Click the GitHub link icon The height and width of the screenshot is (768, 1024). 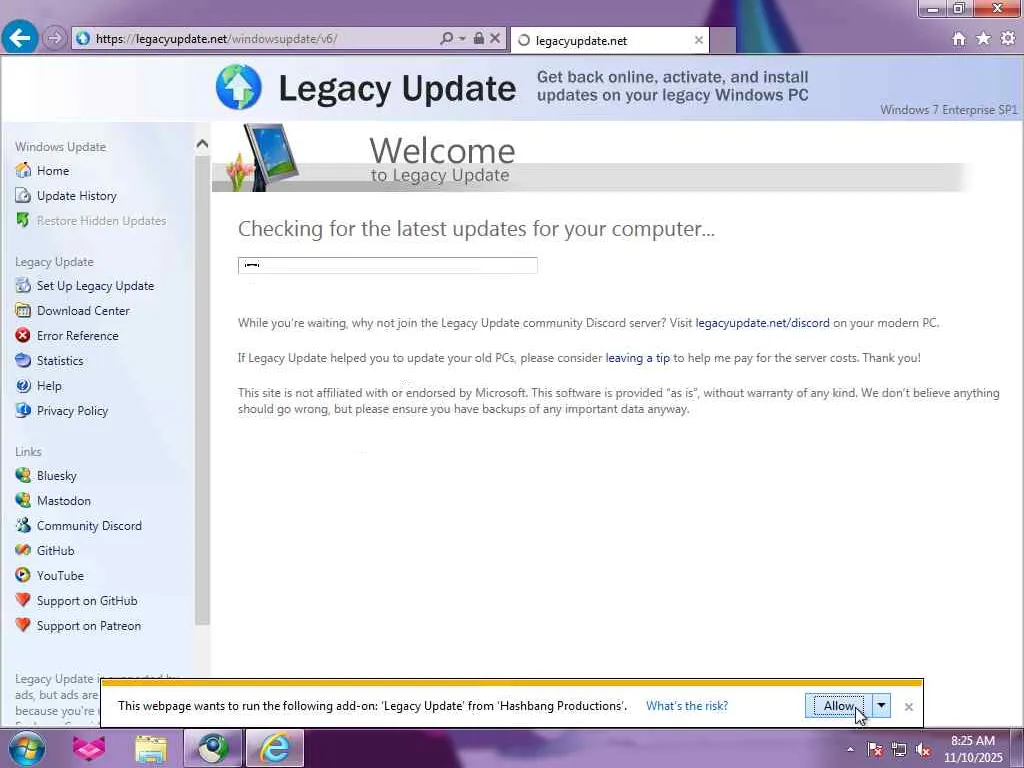tap(23, 551)
